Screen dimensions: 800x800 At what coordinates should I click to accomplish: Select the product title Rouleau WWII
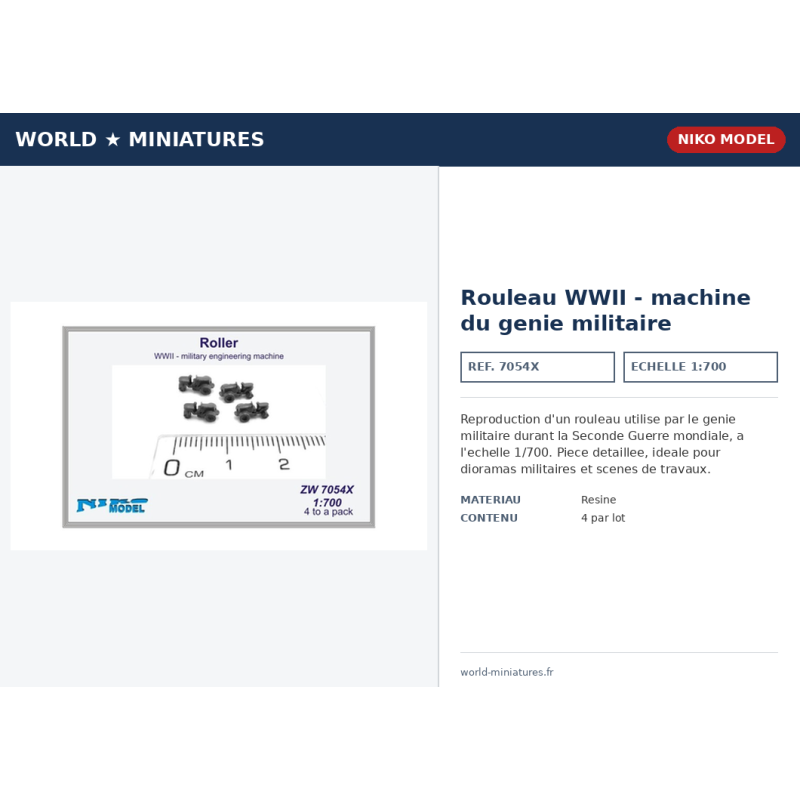(605, 310)
